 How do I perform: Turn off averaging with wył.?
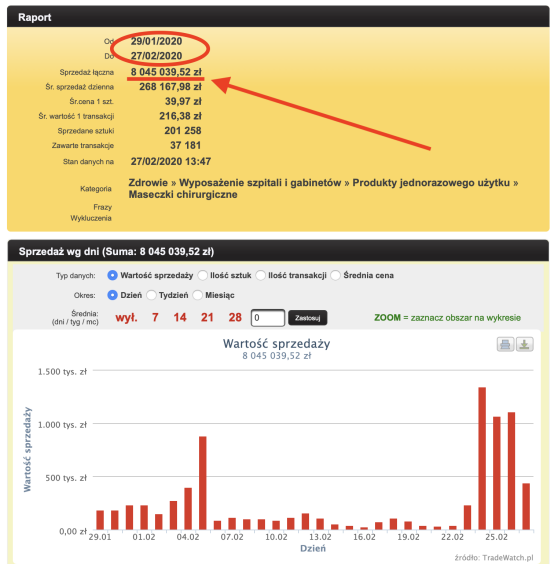pos(126,317)
